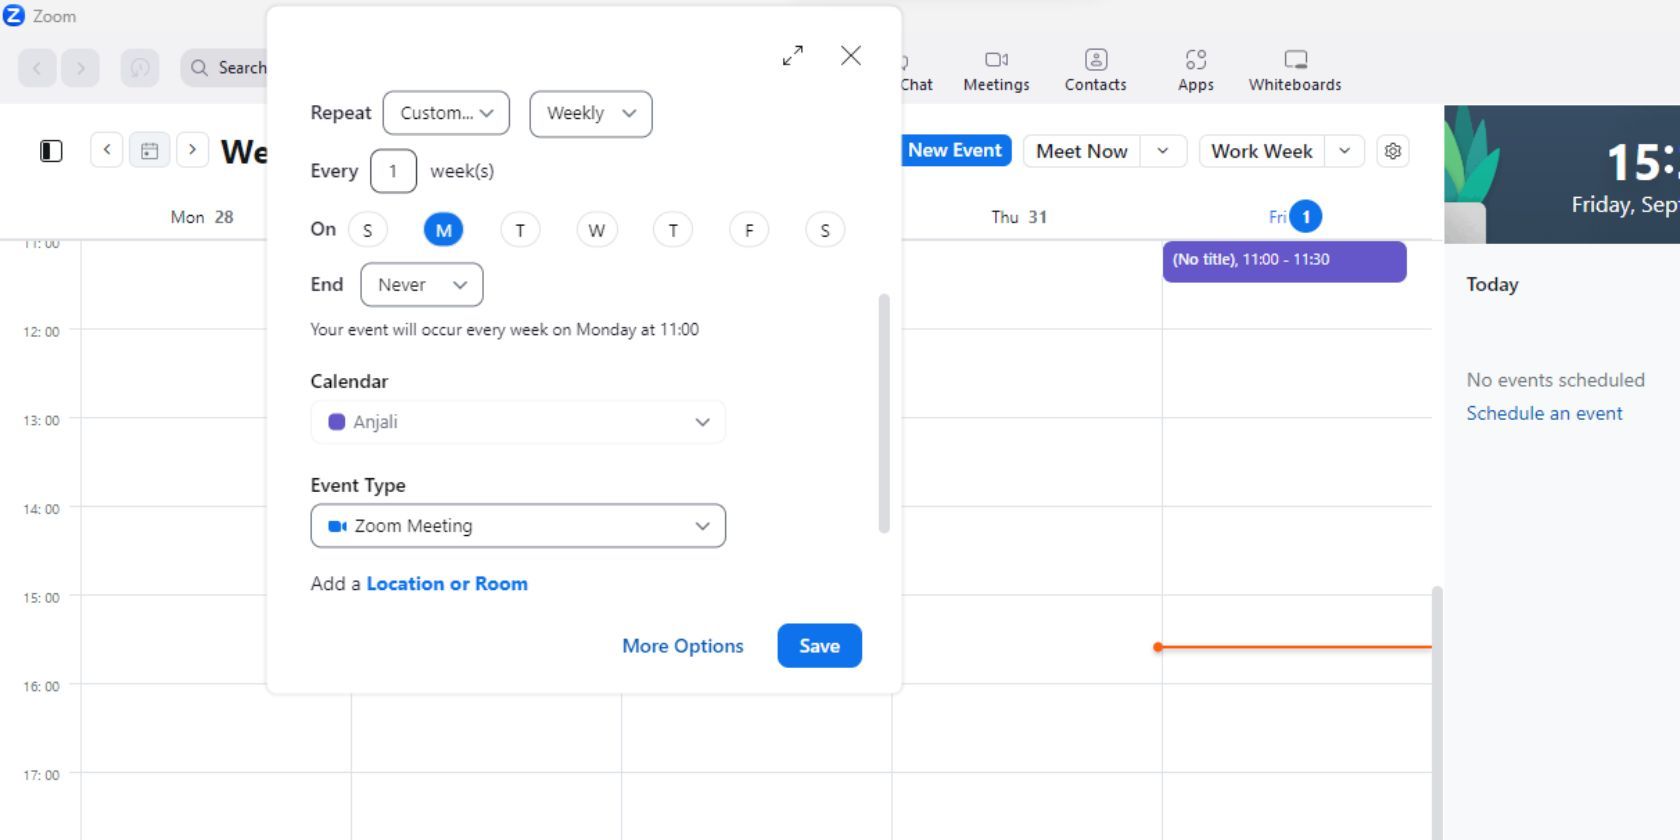Go forward with the navigation forward arrow
The image size is (1680, 840).
tap(81, 68)
